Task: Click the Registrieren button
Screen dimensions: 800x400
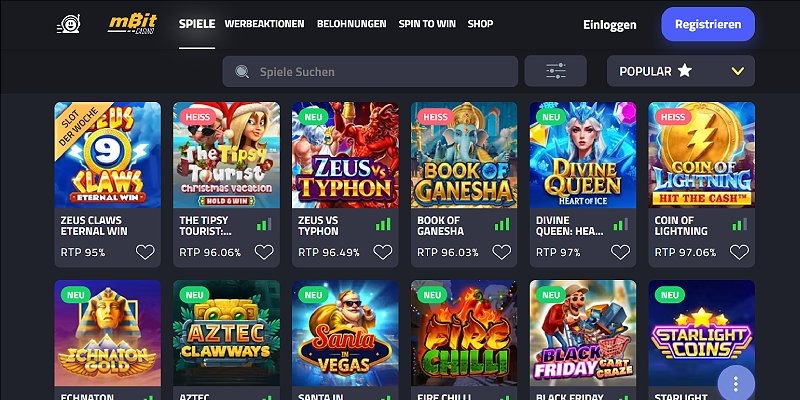Action: point(708,24)
